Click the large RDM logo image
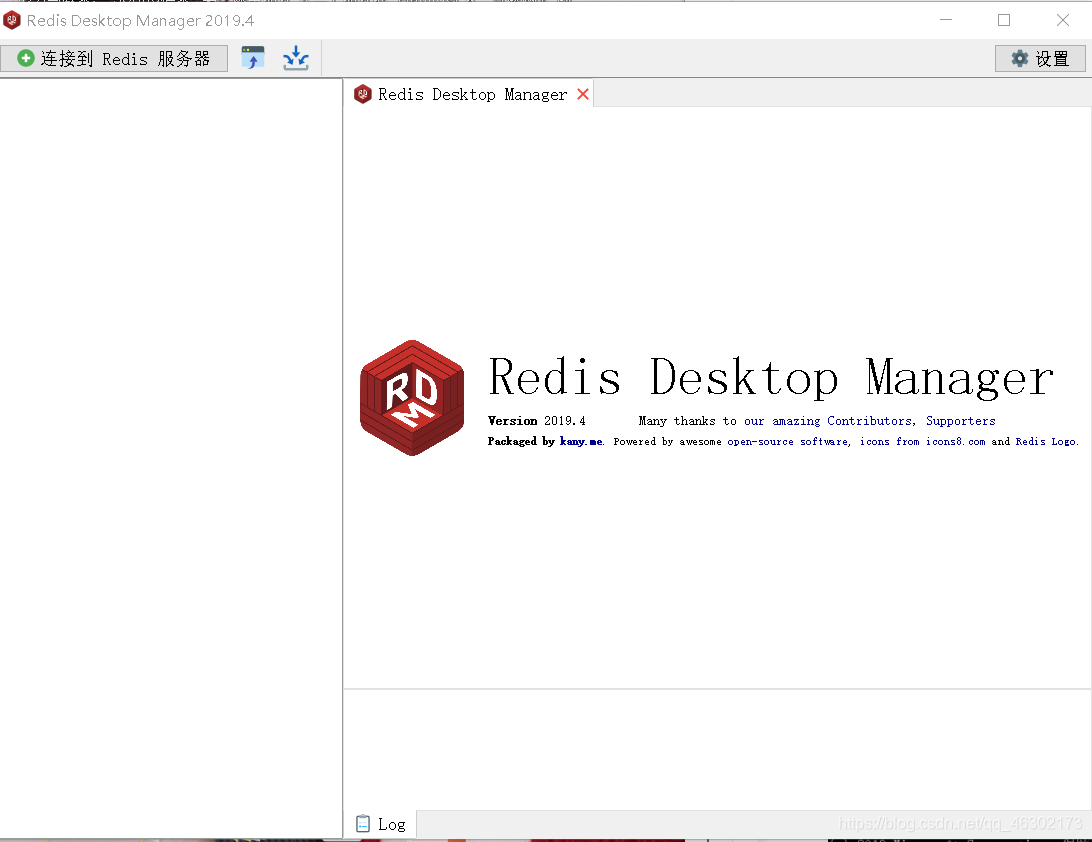This screenshot has height=842, width=1092. [412, 398]
